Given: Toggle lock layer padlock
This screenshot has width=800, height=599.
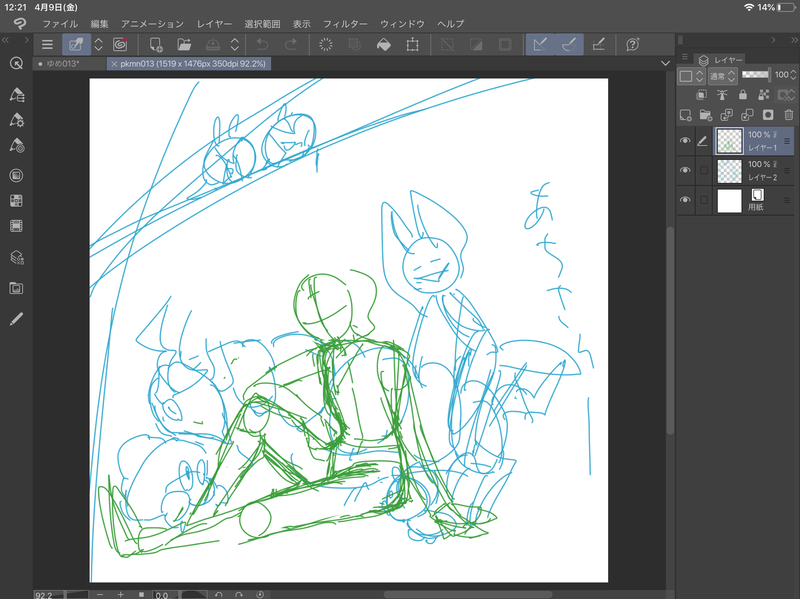Looking at the screenshot, I should 743,95.
